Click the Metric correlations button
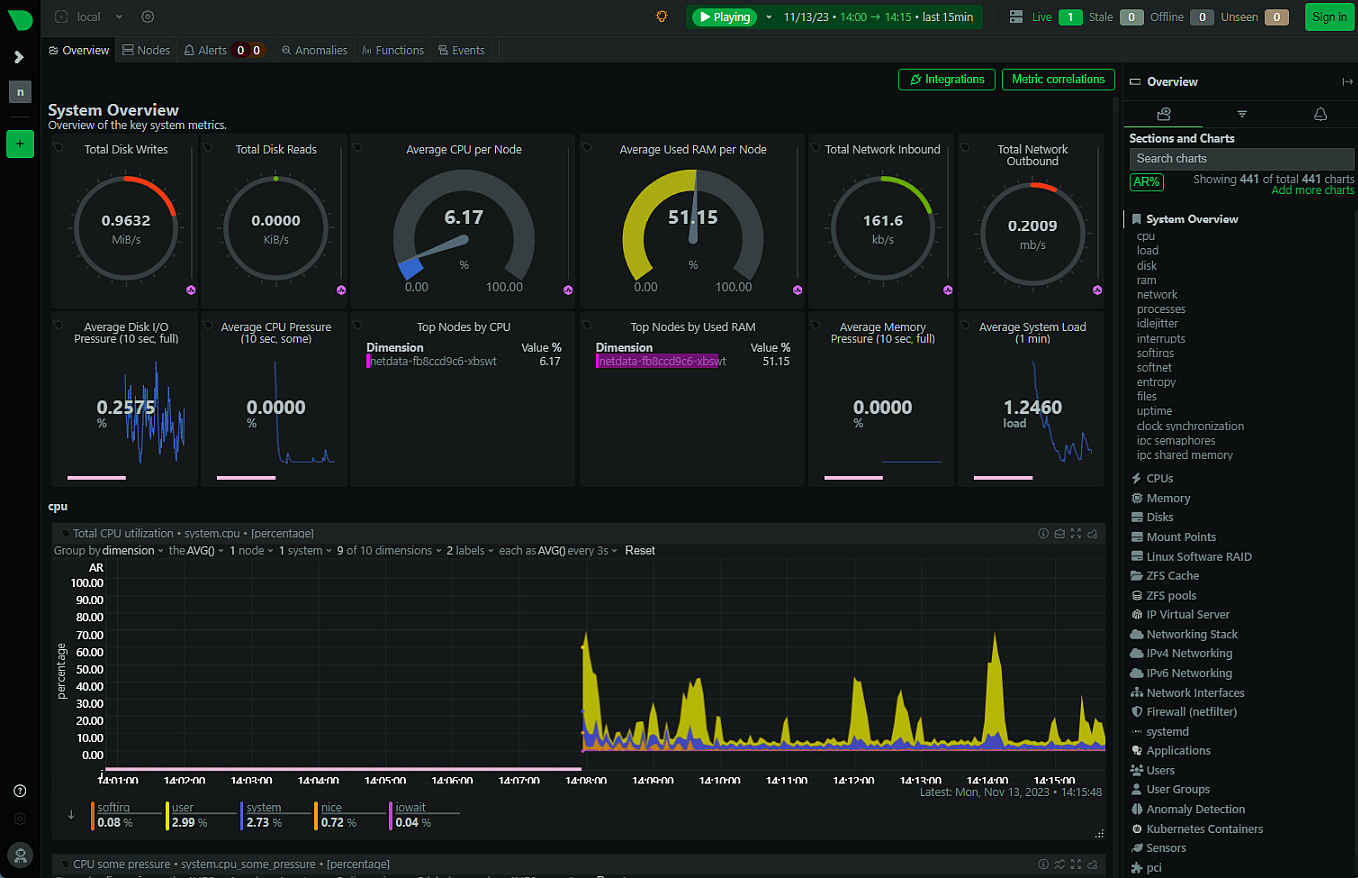This screenshot has height=878, width=1358. pos(1058,79)
